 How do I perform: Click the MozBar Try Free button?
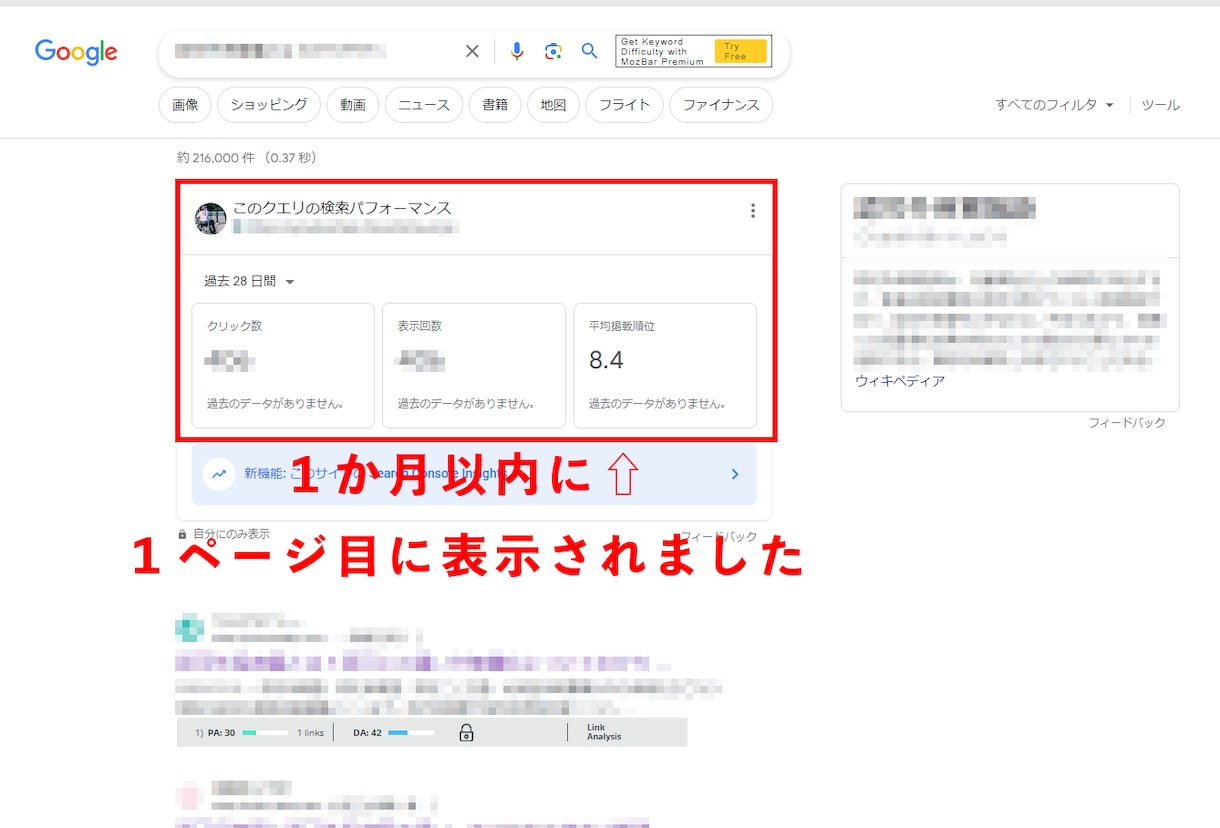point(741,51)
